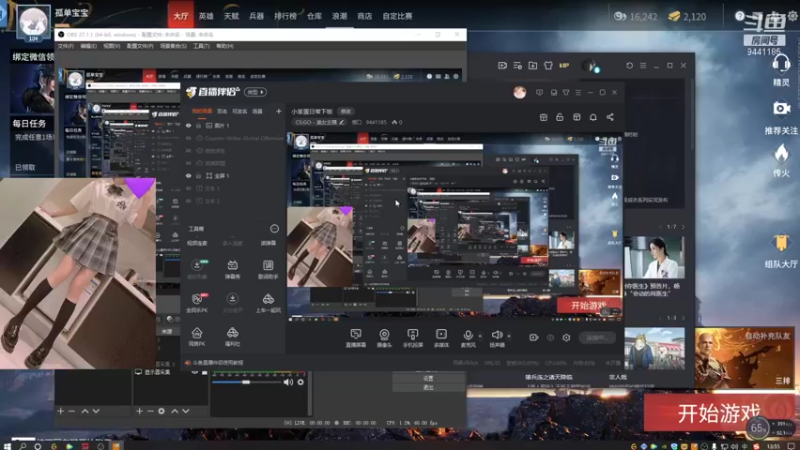The height and width of the screenshot is (450, 800).
Task: Click the 上车一起玩 car tool icon
Action: 268,299
